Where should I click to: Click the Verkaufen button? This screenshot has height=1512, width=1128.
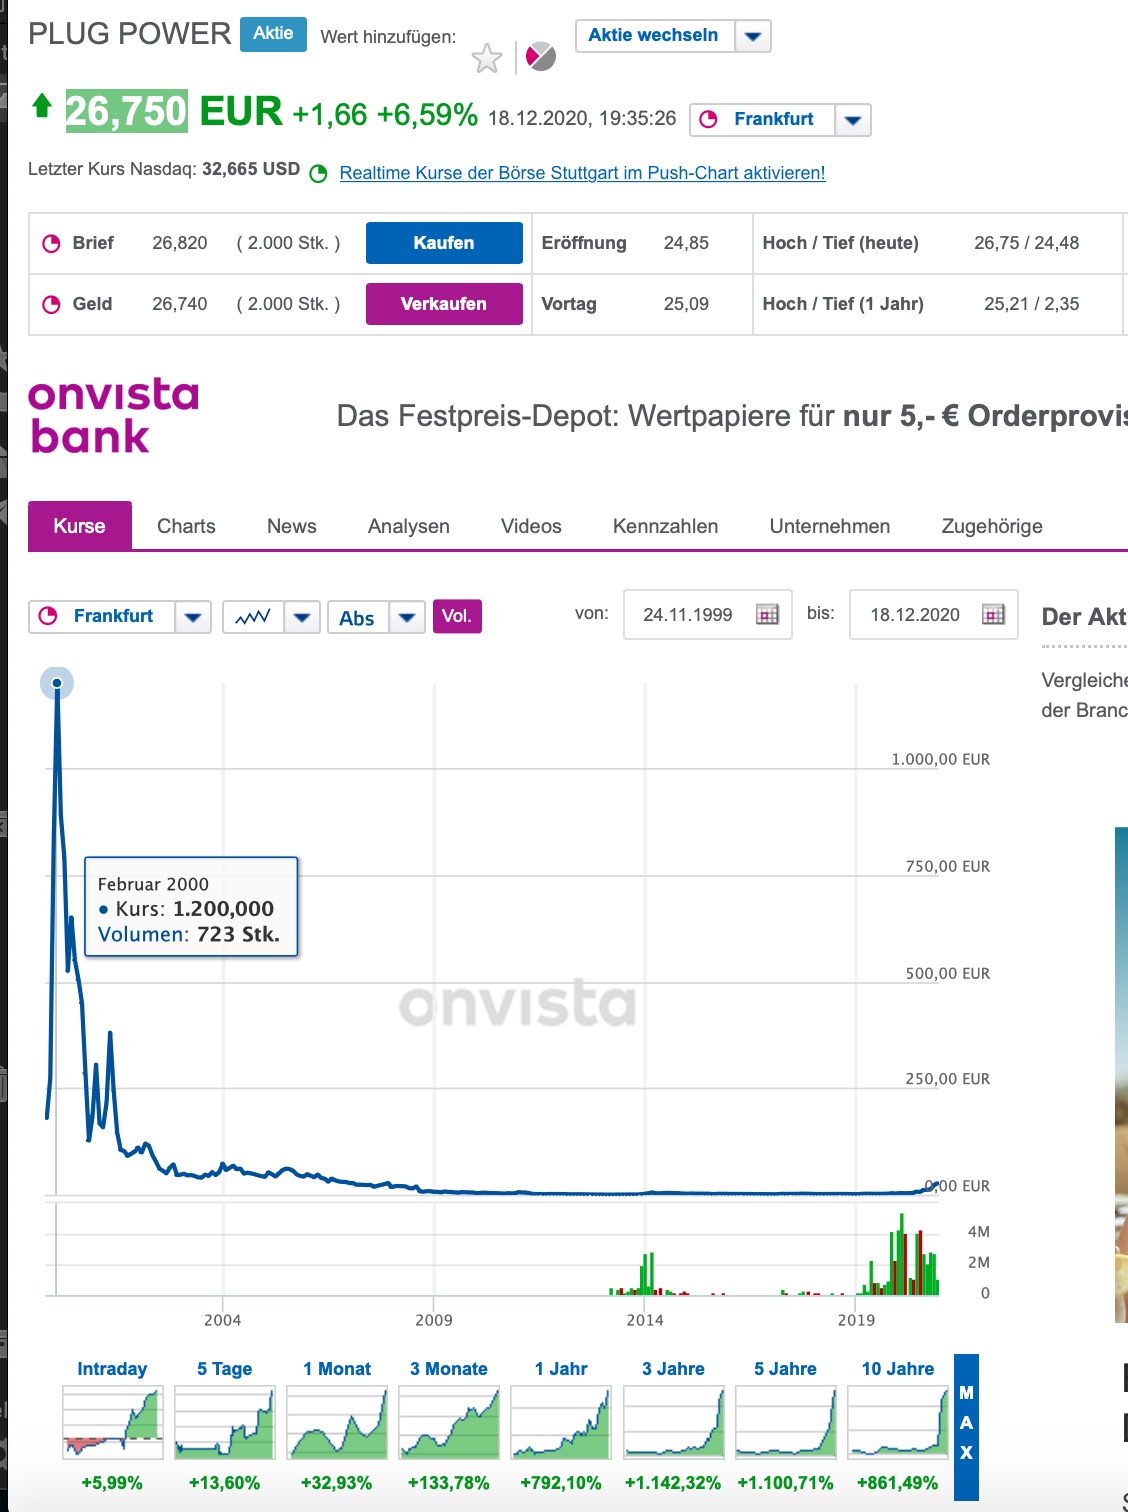tap(444, 304)
